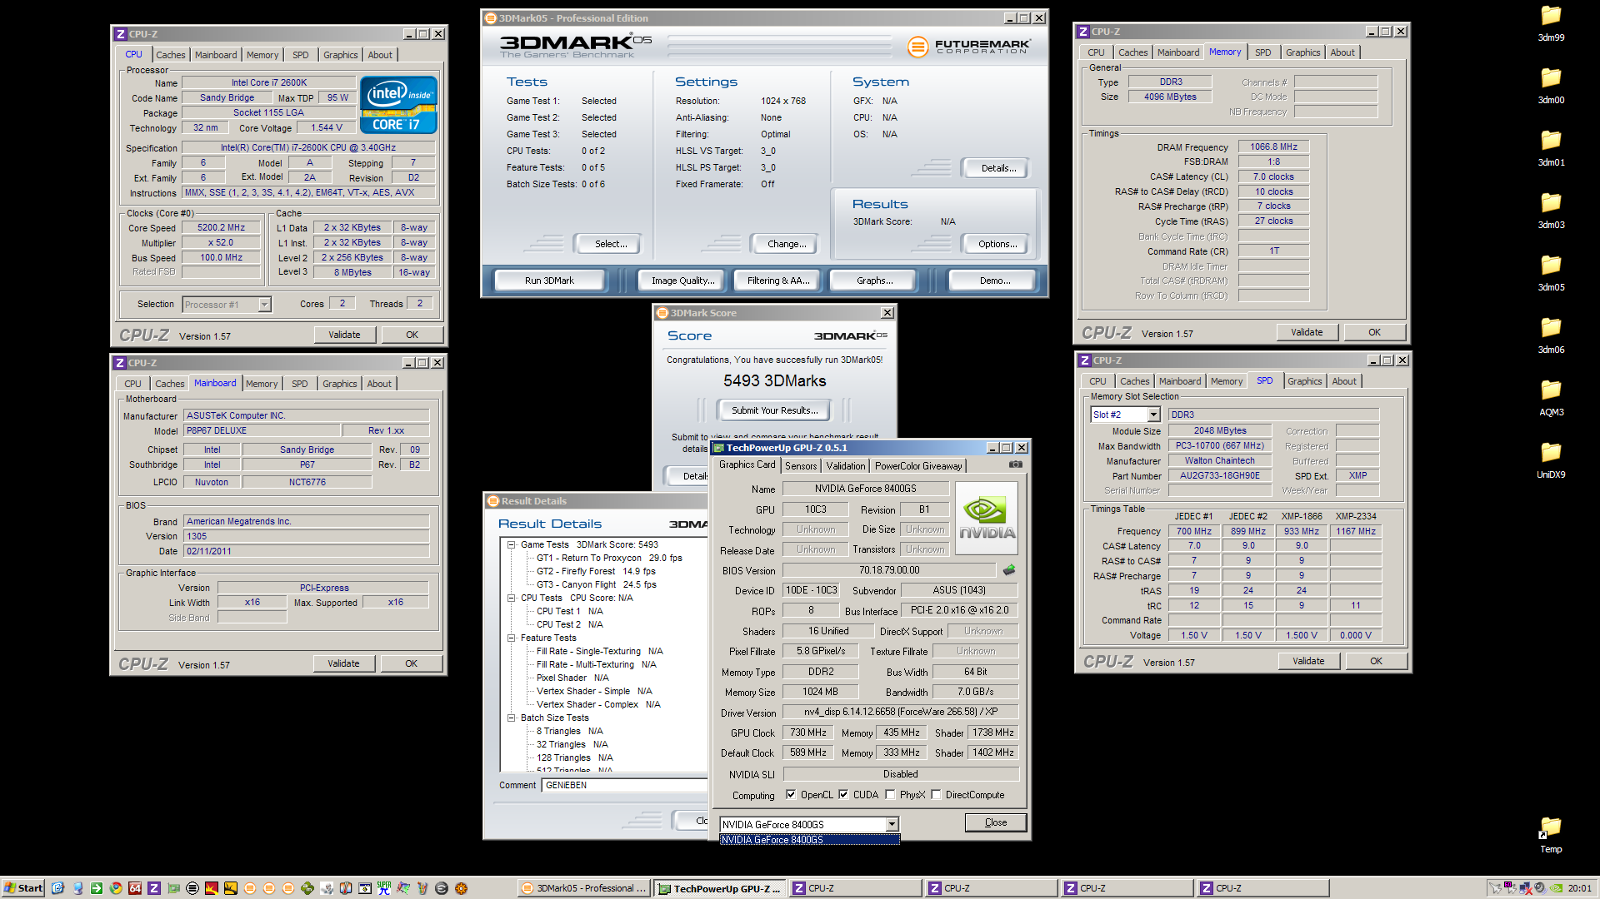Viewport: 1600px width, 899px height.
Task: Select highlighted NVIDIA GeForce 8400GS list entry
Action: click(810, 840)
